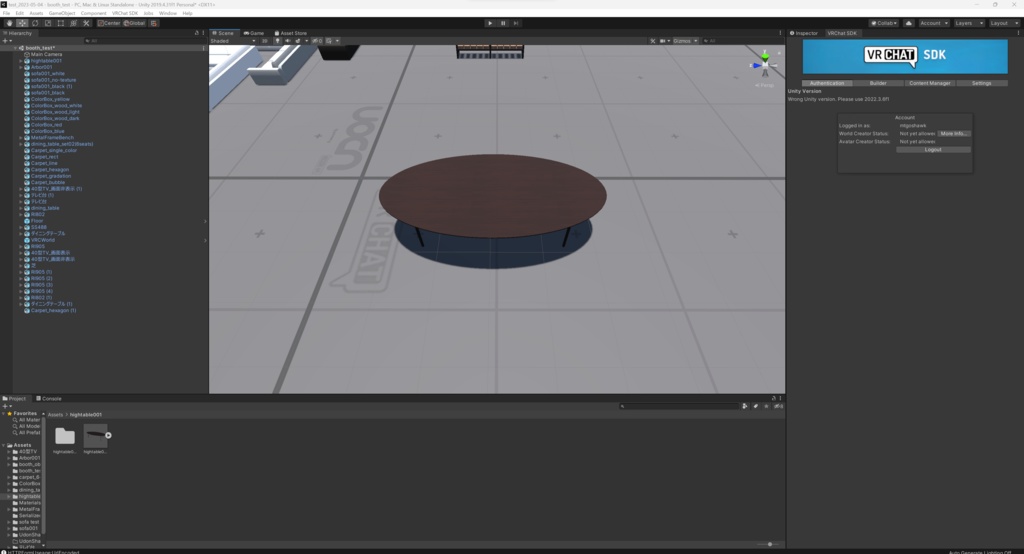Search by type in Project panel

click(x=744, y=406)
